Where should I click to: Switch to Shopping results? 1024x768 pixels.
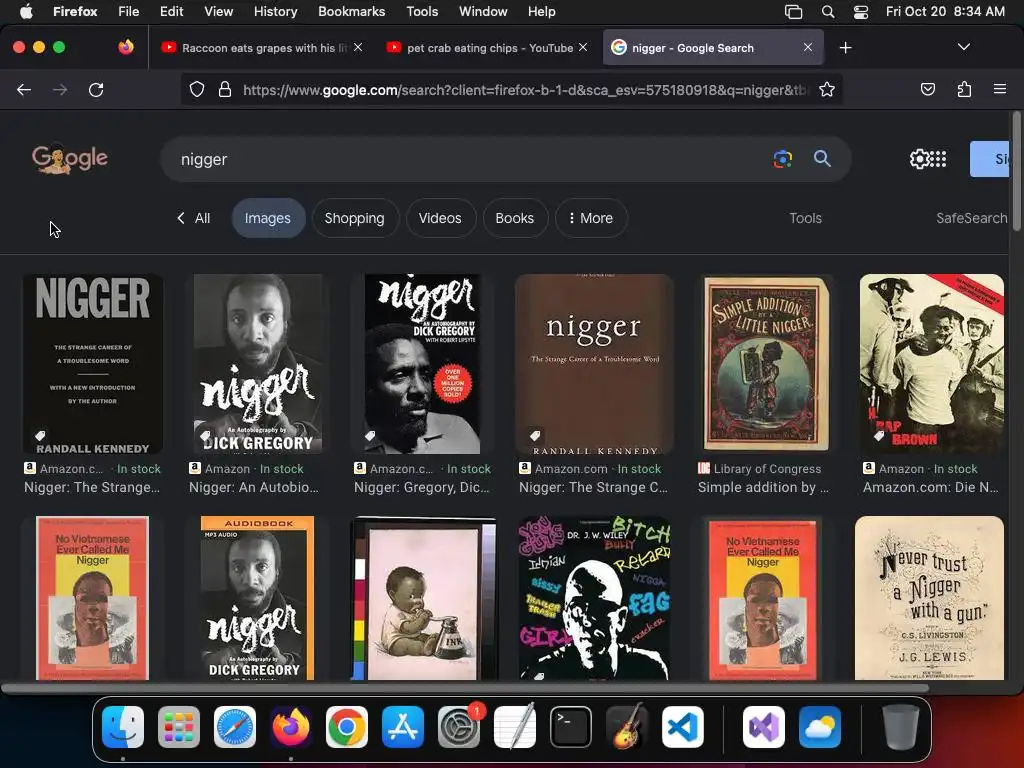point(355,218)
